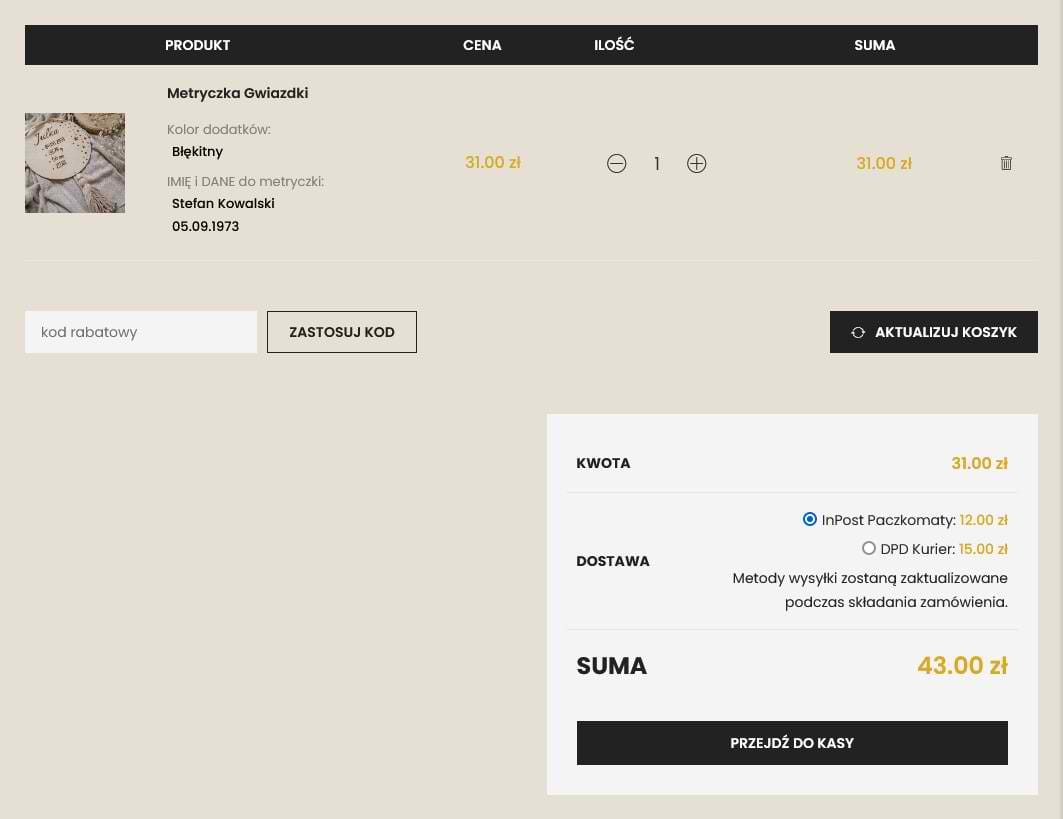Click the DPD Kurier label text

pos(917,549)
